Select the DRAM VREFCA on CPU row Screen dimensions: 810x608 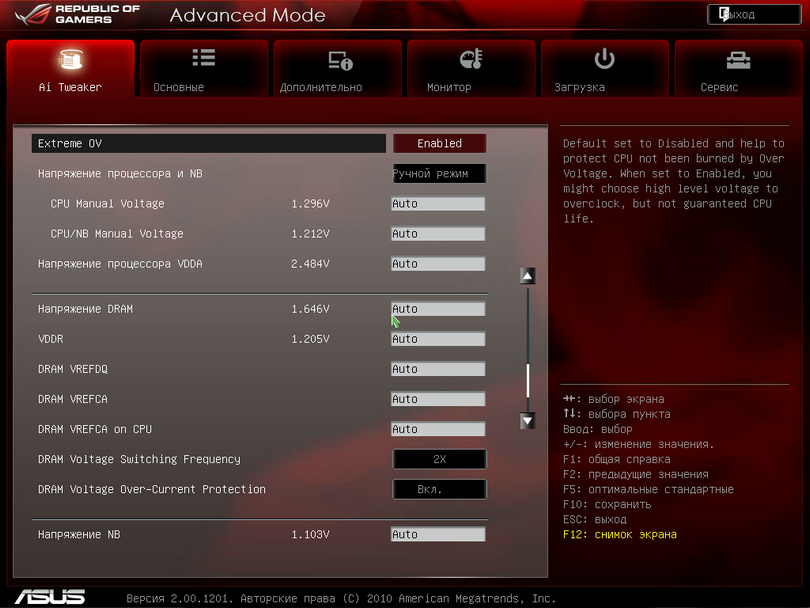tap(95, 430)
